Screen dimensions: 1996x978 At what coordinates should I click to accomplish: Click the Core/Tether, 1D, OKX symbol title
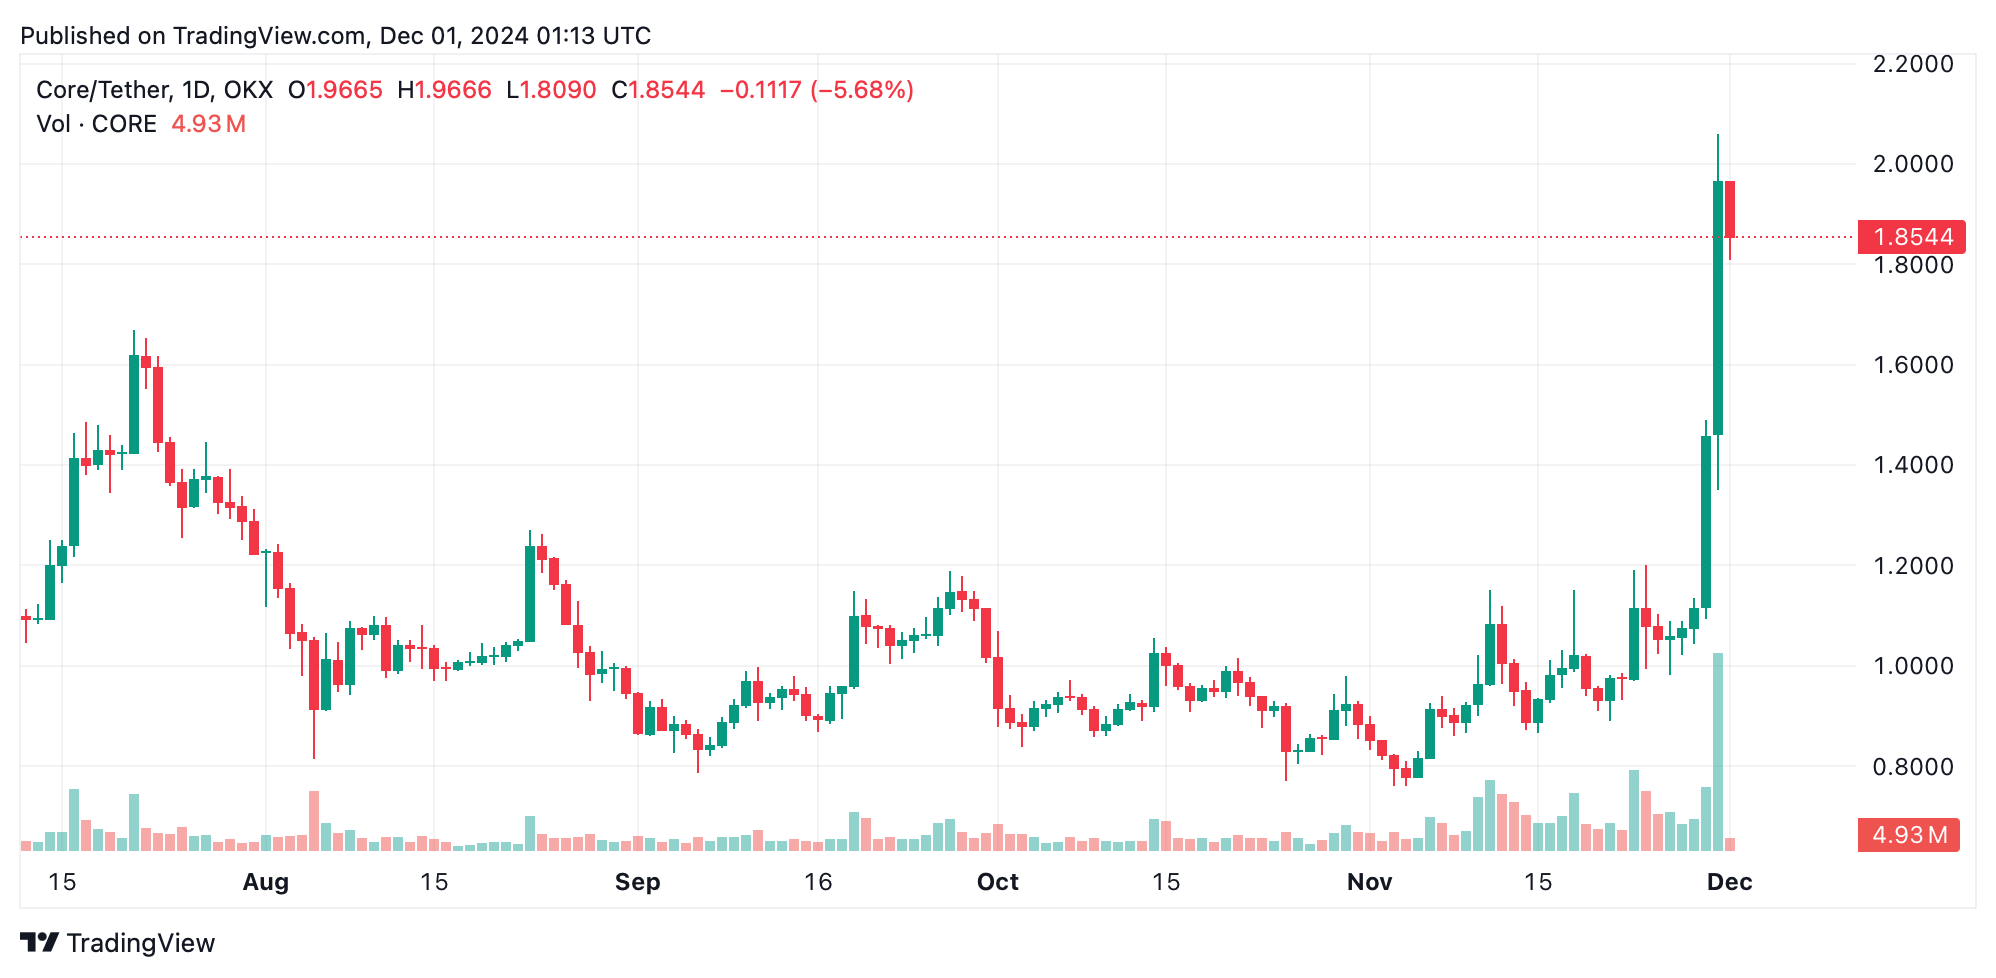pyautogui.click(x=154, y=90)
